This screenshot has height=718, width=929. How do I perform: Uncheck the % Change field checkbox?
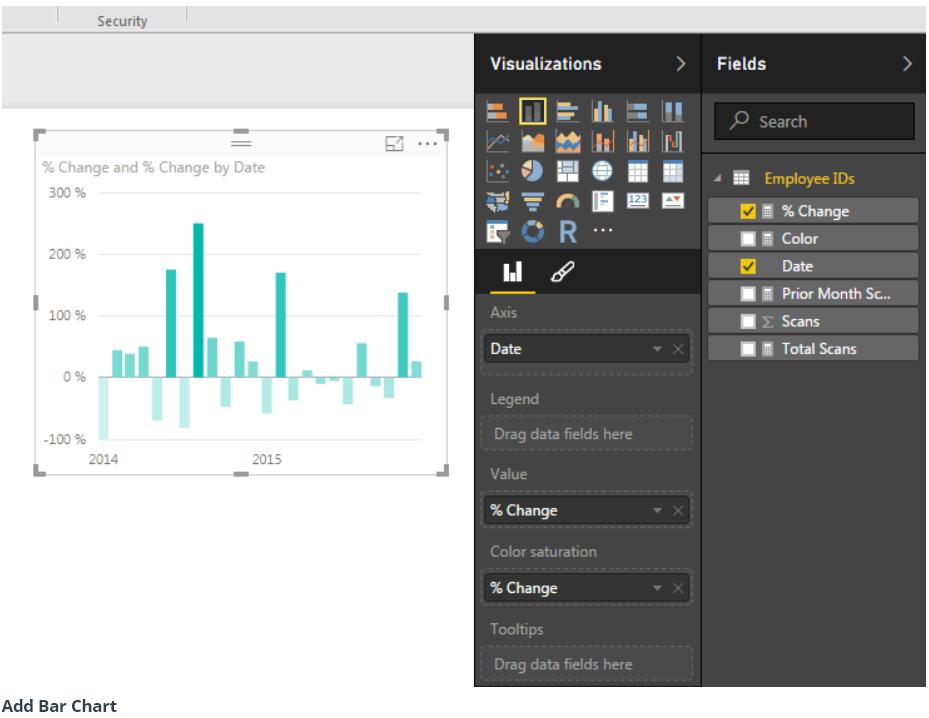pyautogui.click(x=748, y=211)
